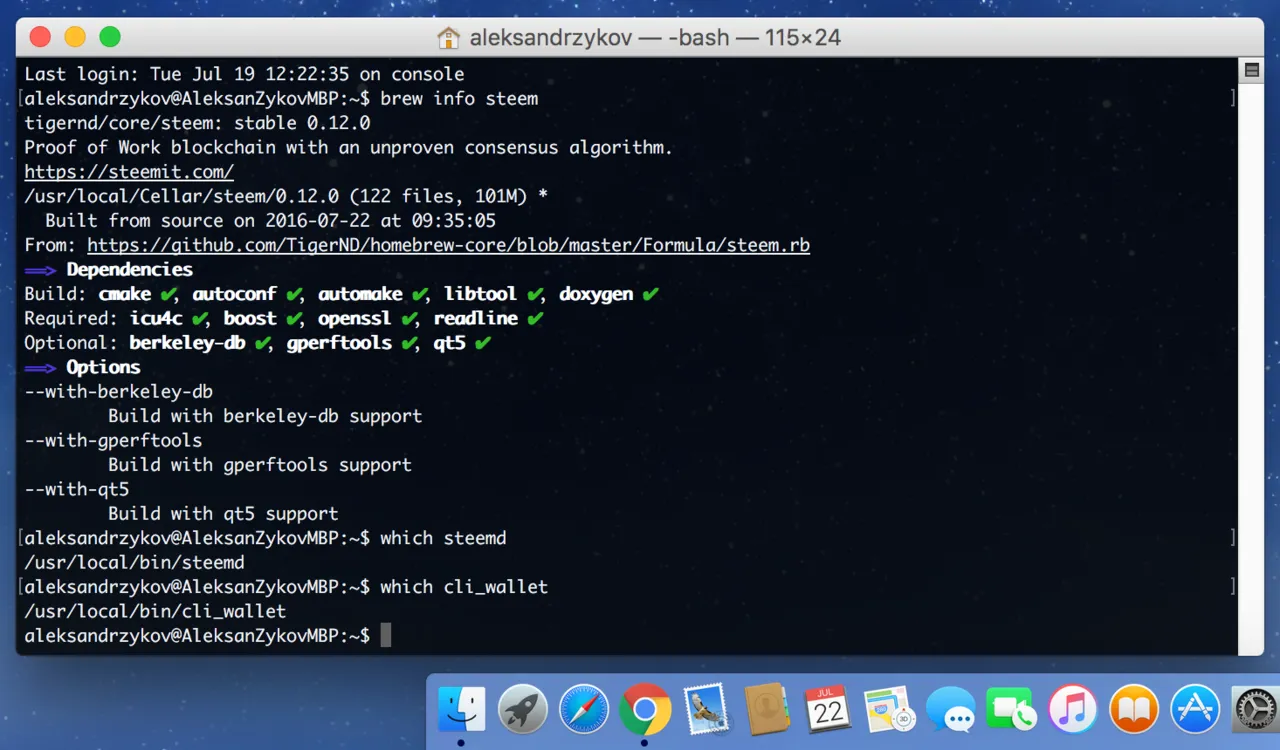Click 'Built from source on 2016-07-22' line

pyautogui.click(x=270, y=221)
